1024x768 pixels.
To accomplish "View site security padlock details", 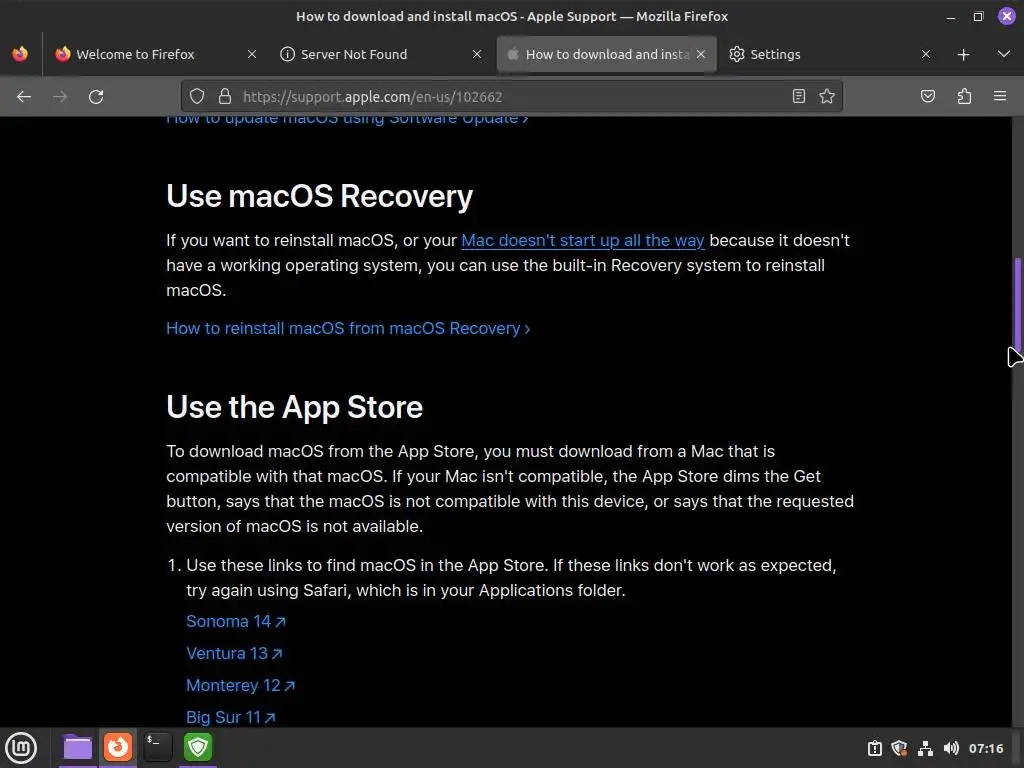I will coord(225,97).
